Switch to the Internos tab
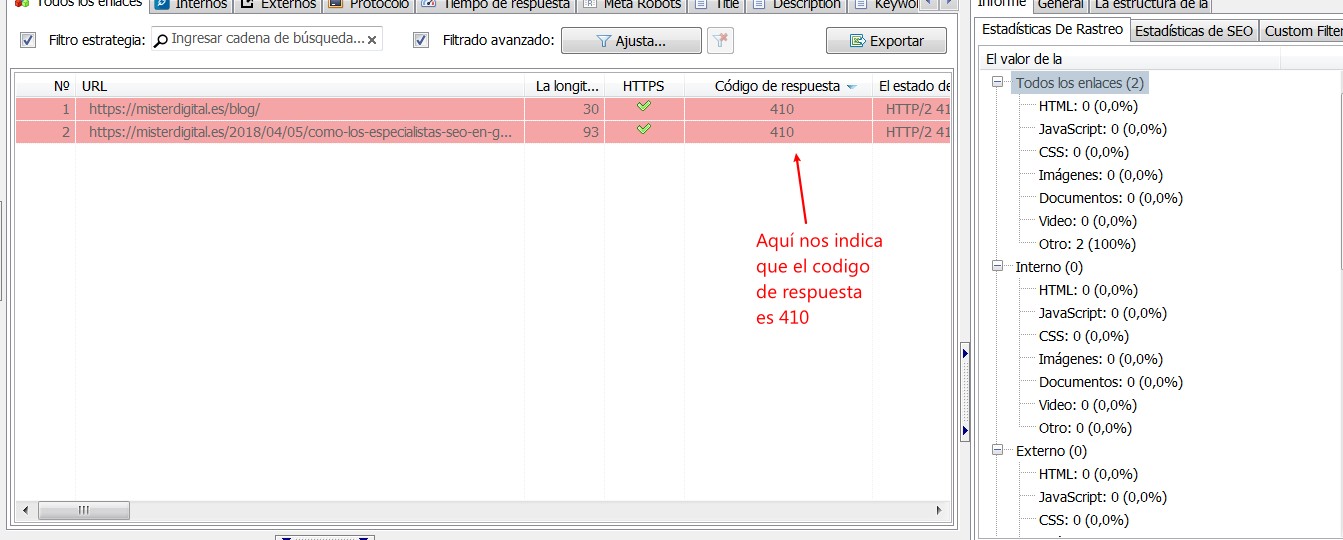This screenshot has width=1343, height=540. pos(192,5)
